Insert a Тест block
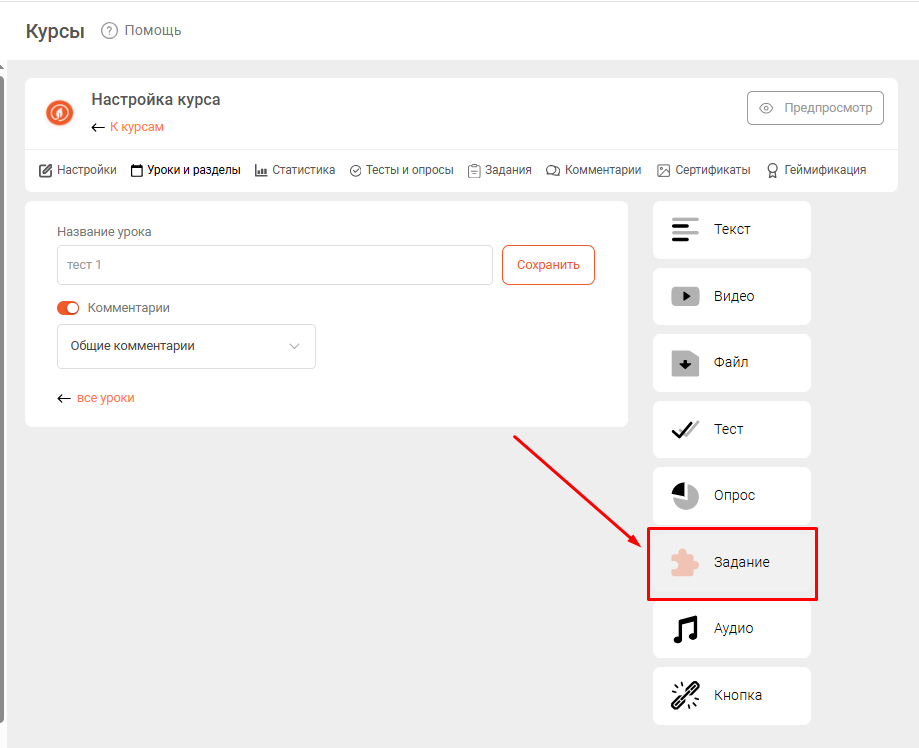Image resolution: width=919 pixels, height=748 pixels. 731,429
